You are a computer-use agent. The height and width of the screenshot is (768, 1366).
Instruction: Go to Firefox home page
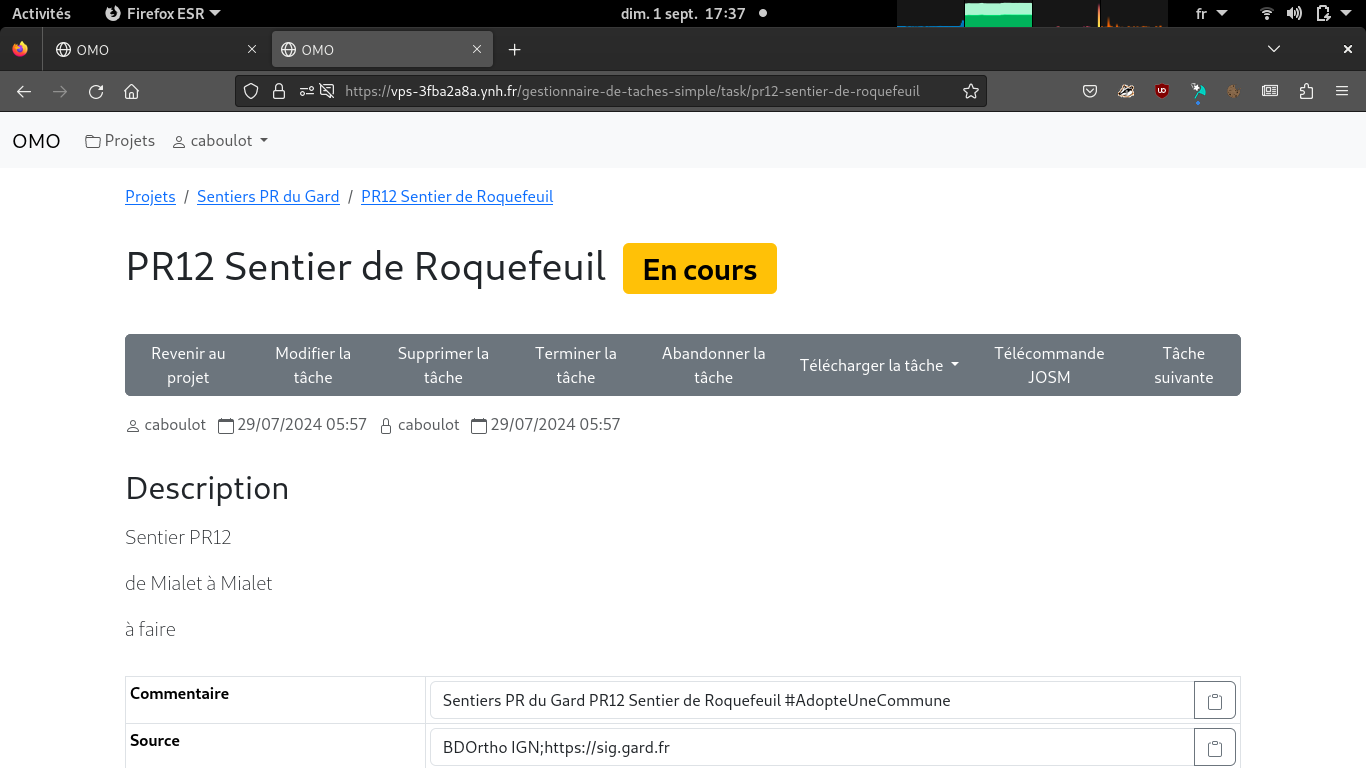131,91
